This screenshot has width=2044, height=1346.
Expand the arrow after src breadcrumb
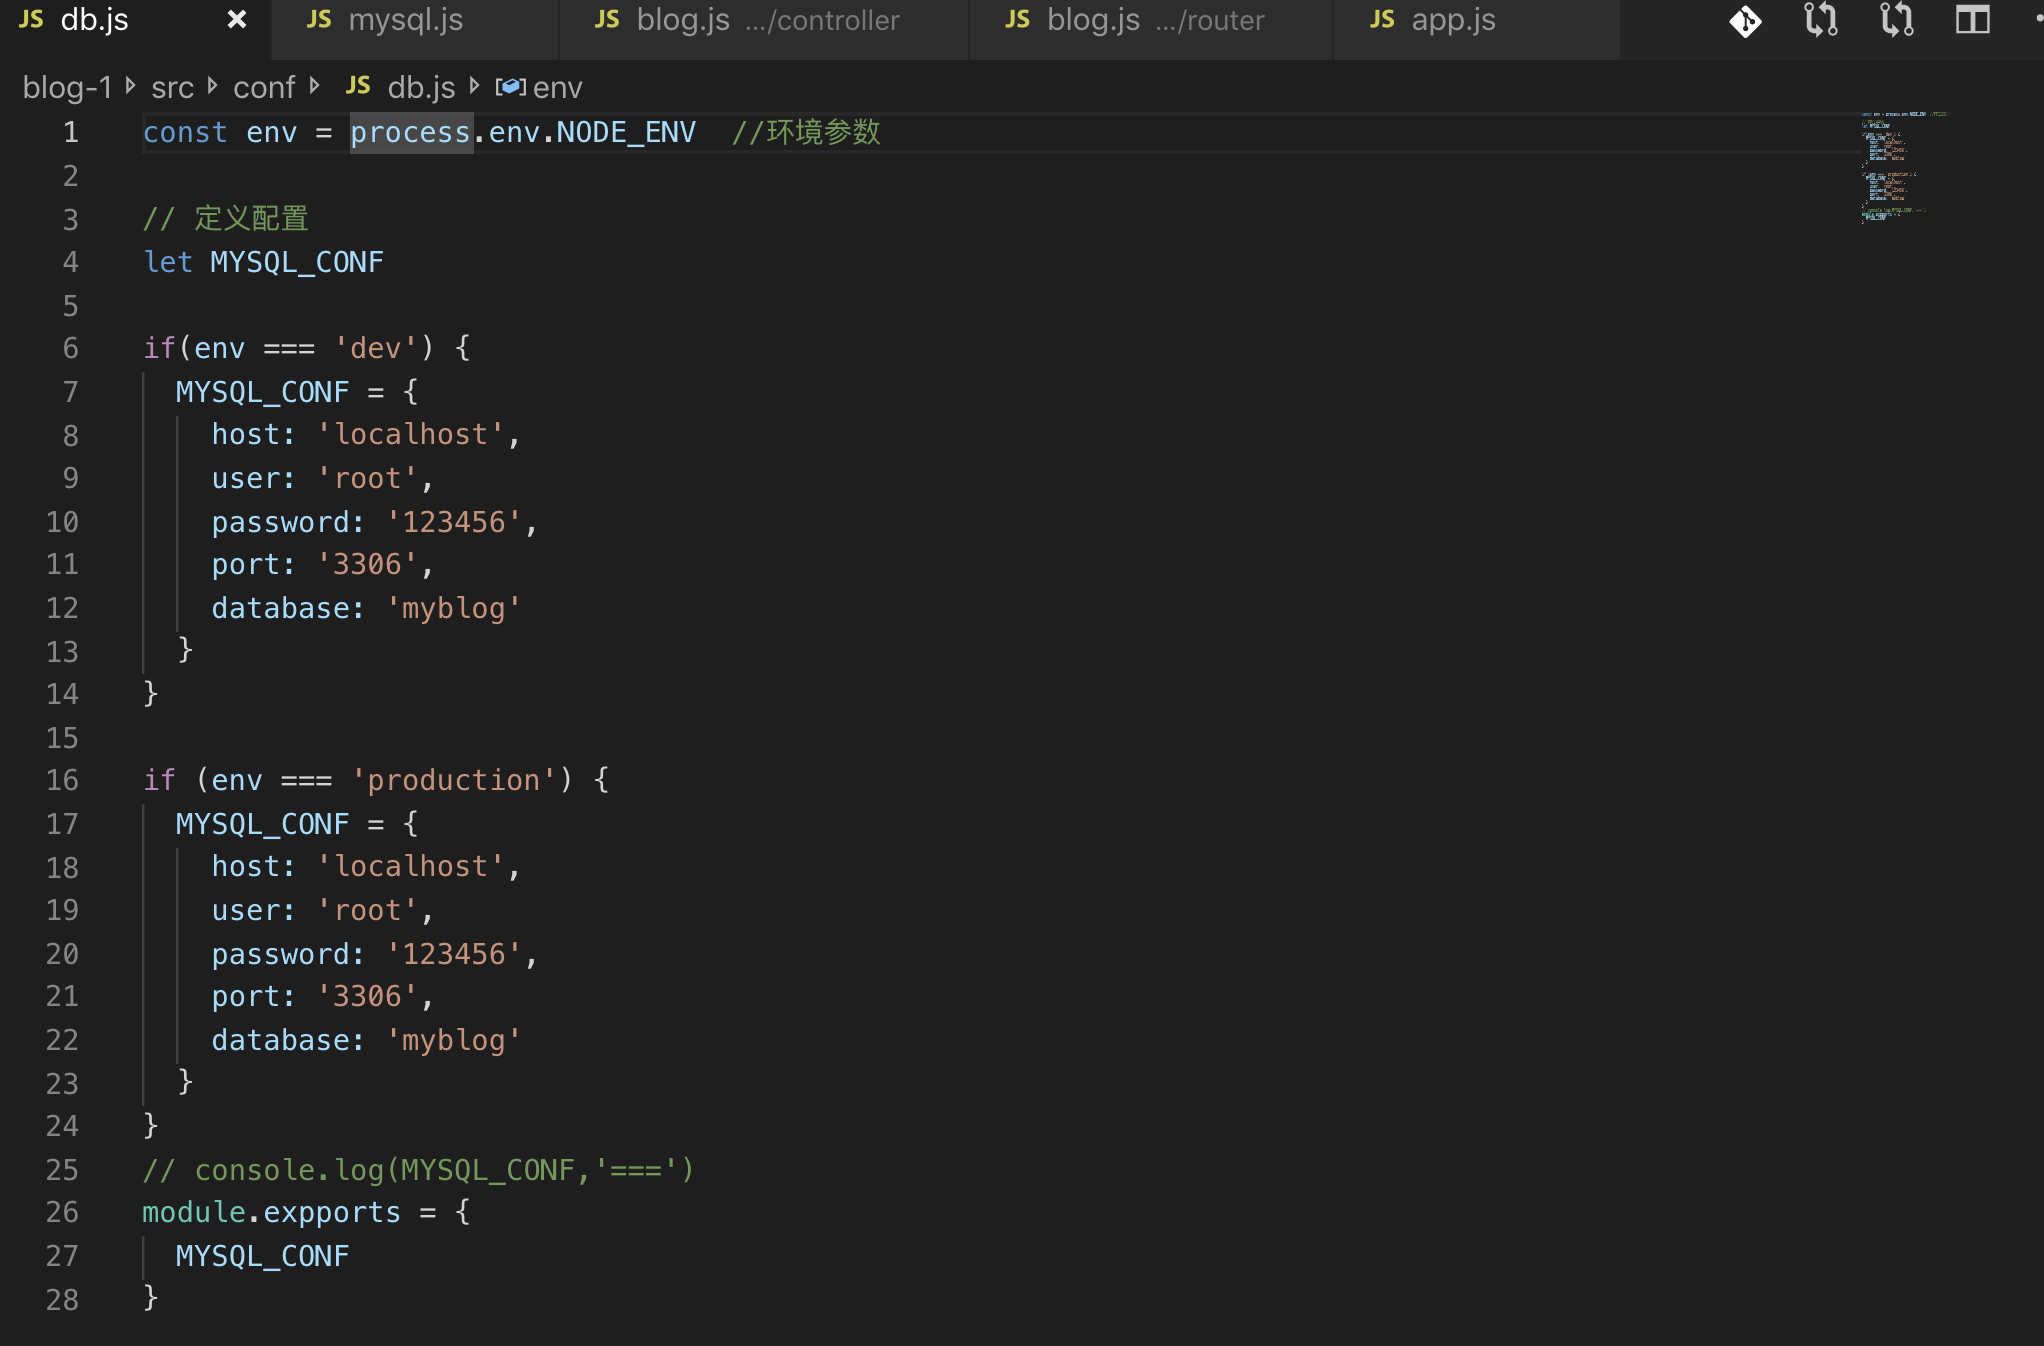click(212, 87)
